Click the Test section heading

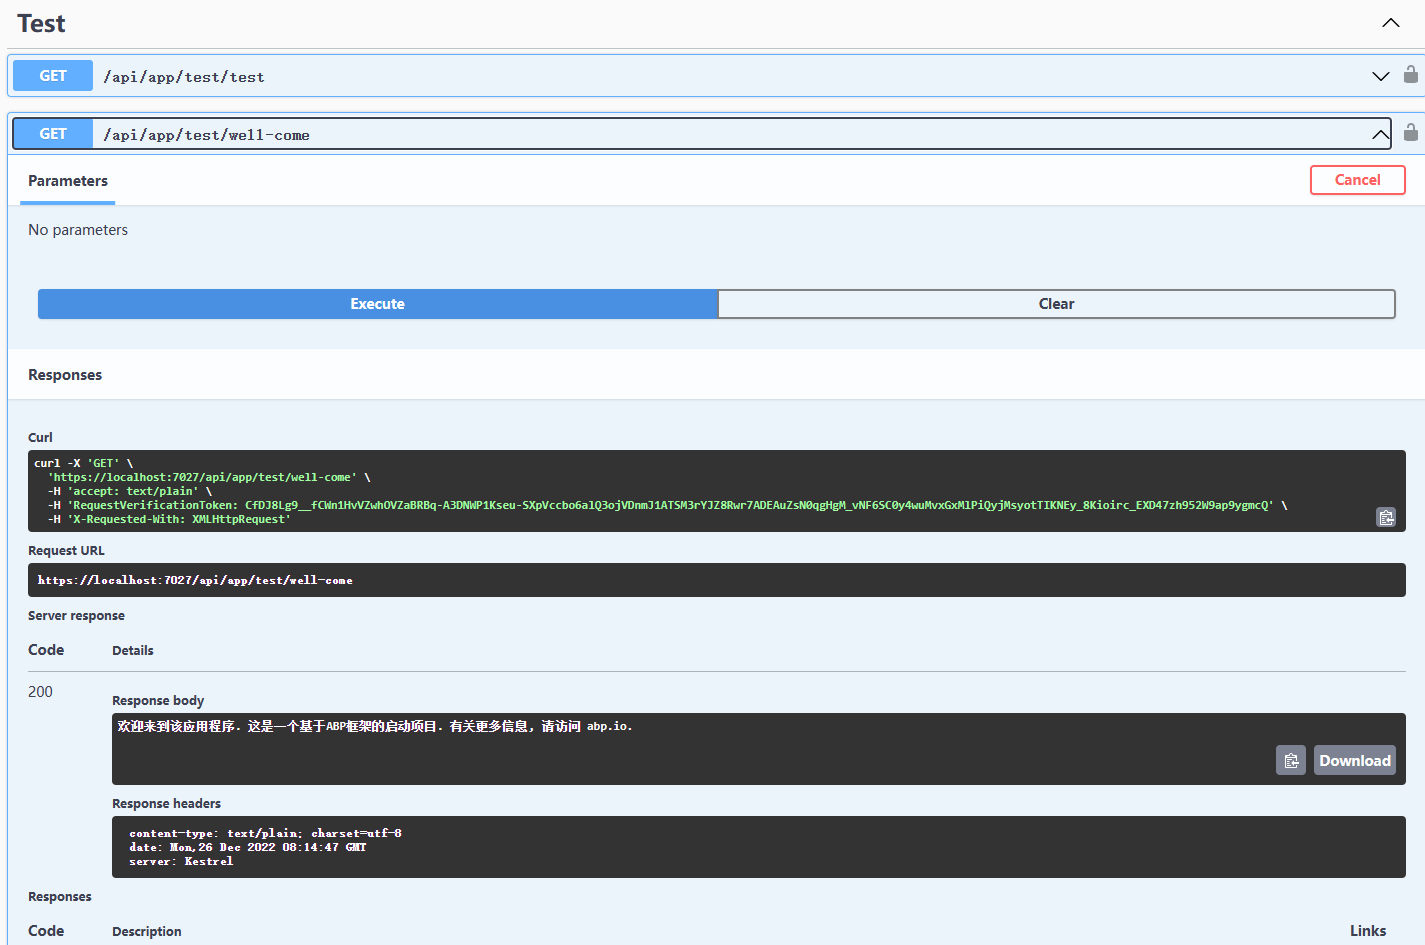click(x=41, y=24)
